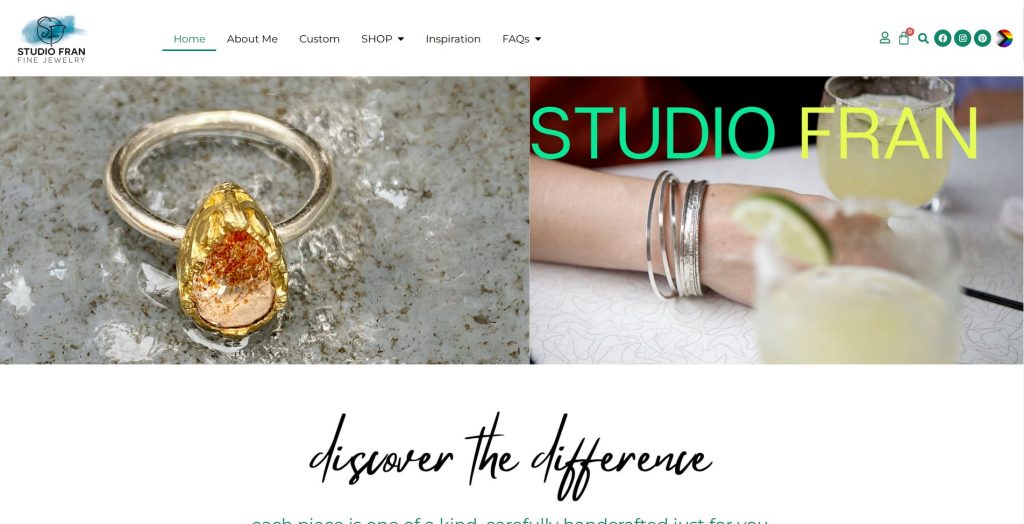
Task: Check the cart item count badge
Action: [x=910, y=31]
